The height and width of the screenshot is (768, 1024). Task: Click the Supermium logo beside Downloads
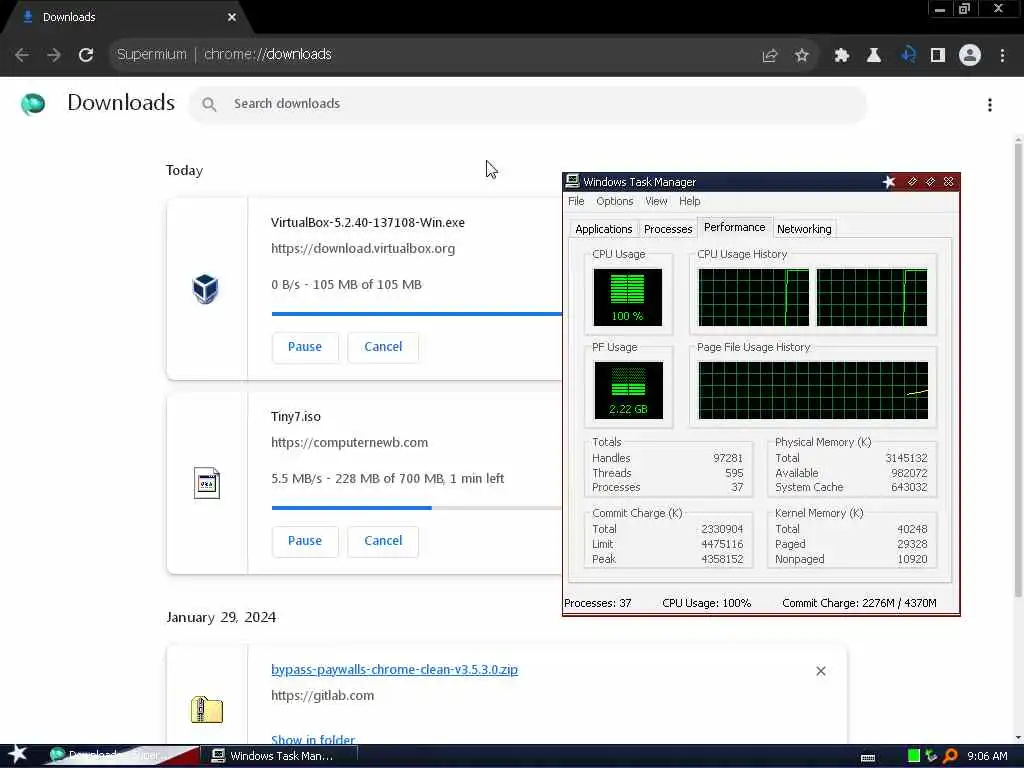pos(33,104)
